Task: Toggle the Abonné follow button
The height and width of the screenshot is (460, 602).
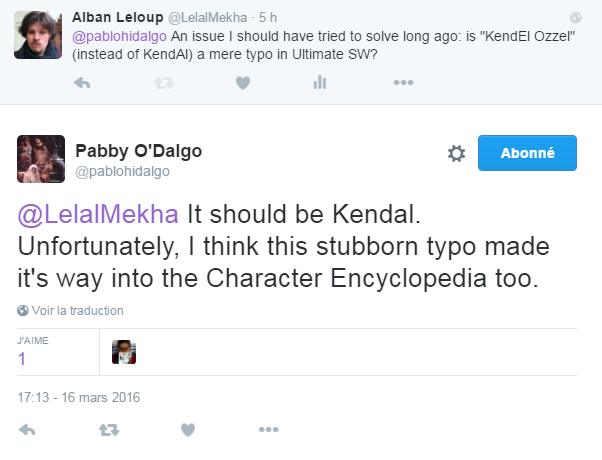Action: 527,153
